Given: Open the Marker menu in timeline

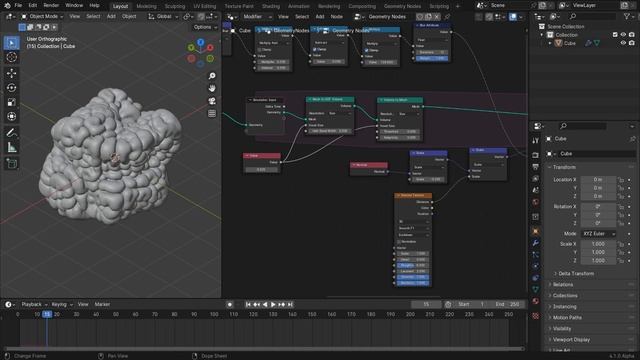Looking at the screenshot, I should click(102, 304).
